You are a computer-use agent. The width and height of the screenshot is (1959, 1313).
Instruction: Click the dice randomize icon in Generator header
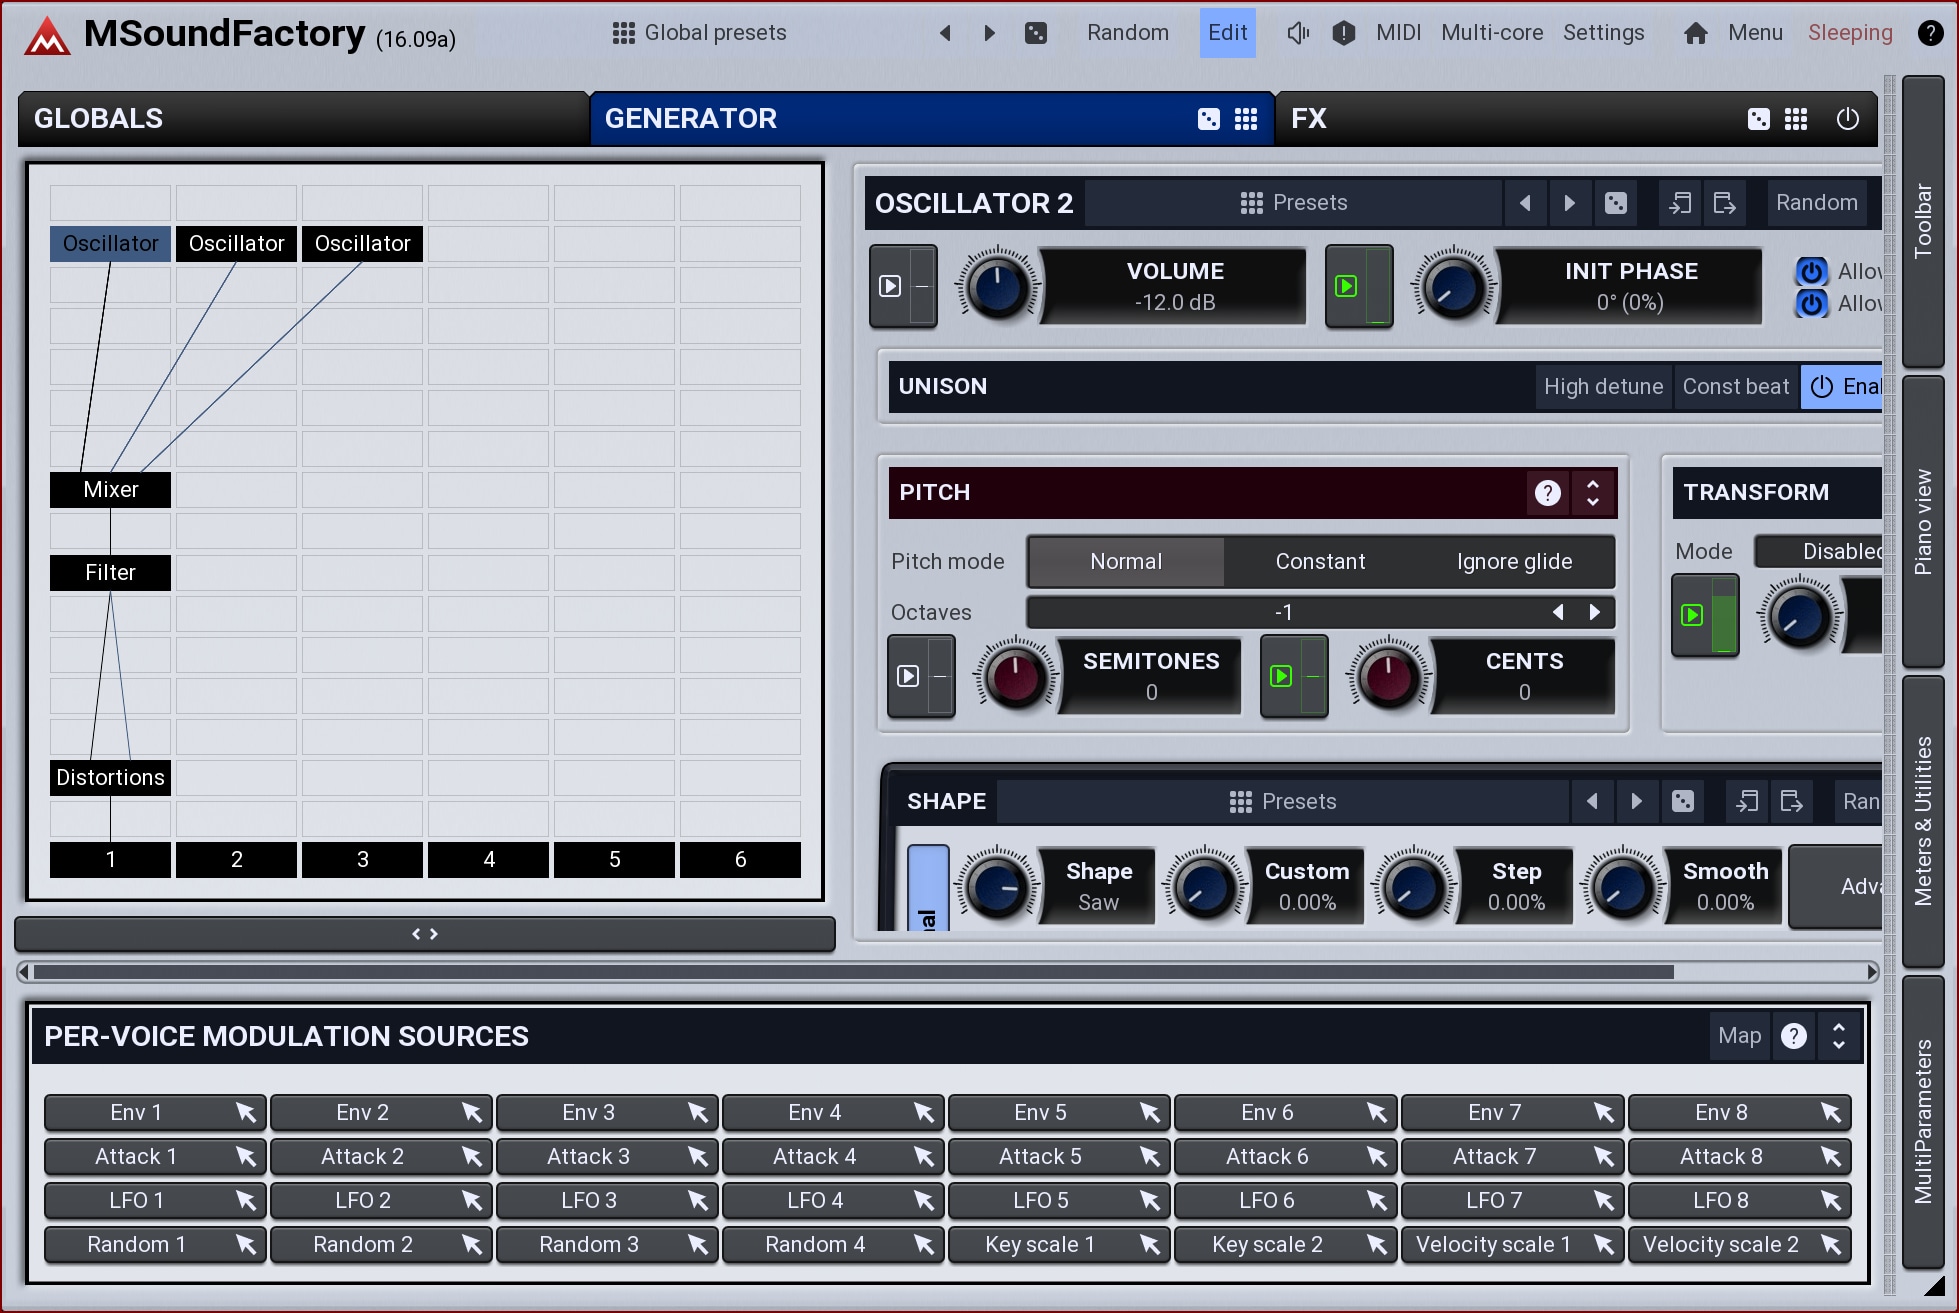tap(1208, 119)
